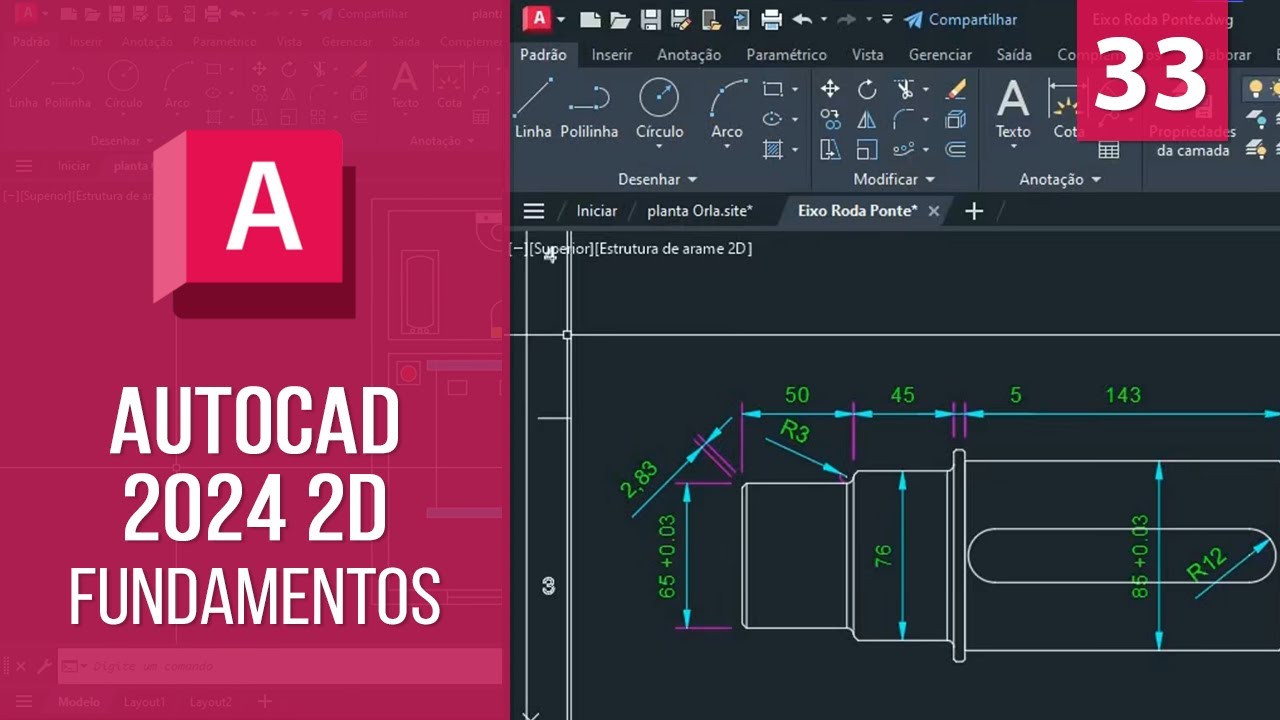Open the Anotação panel dropdown
Image resolution: width=1280 pixels, height=720 pixels.
click(1059, 179)
